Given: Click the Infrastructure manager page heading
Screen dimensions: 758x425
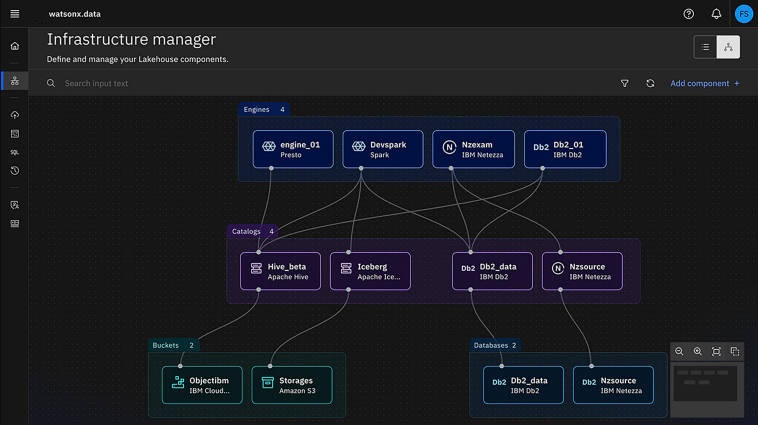Looking at the screenshot, I should [x=131, y=39].
